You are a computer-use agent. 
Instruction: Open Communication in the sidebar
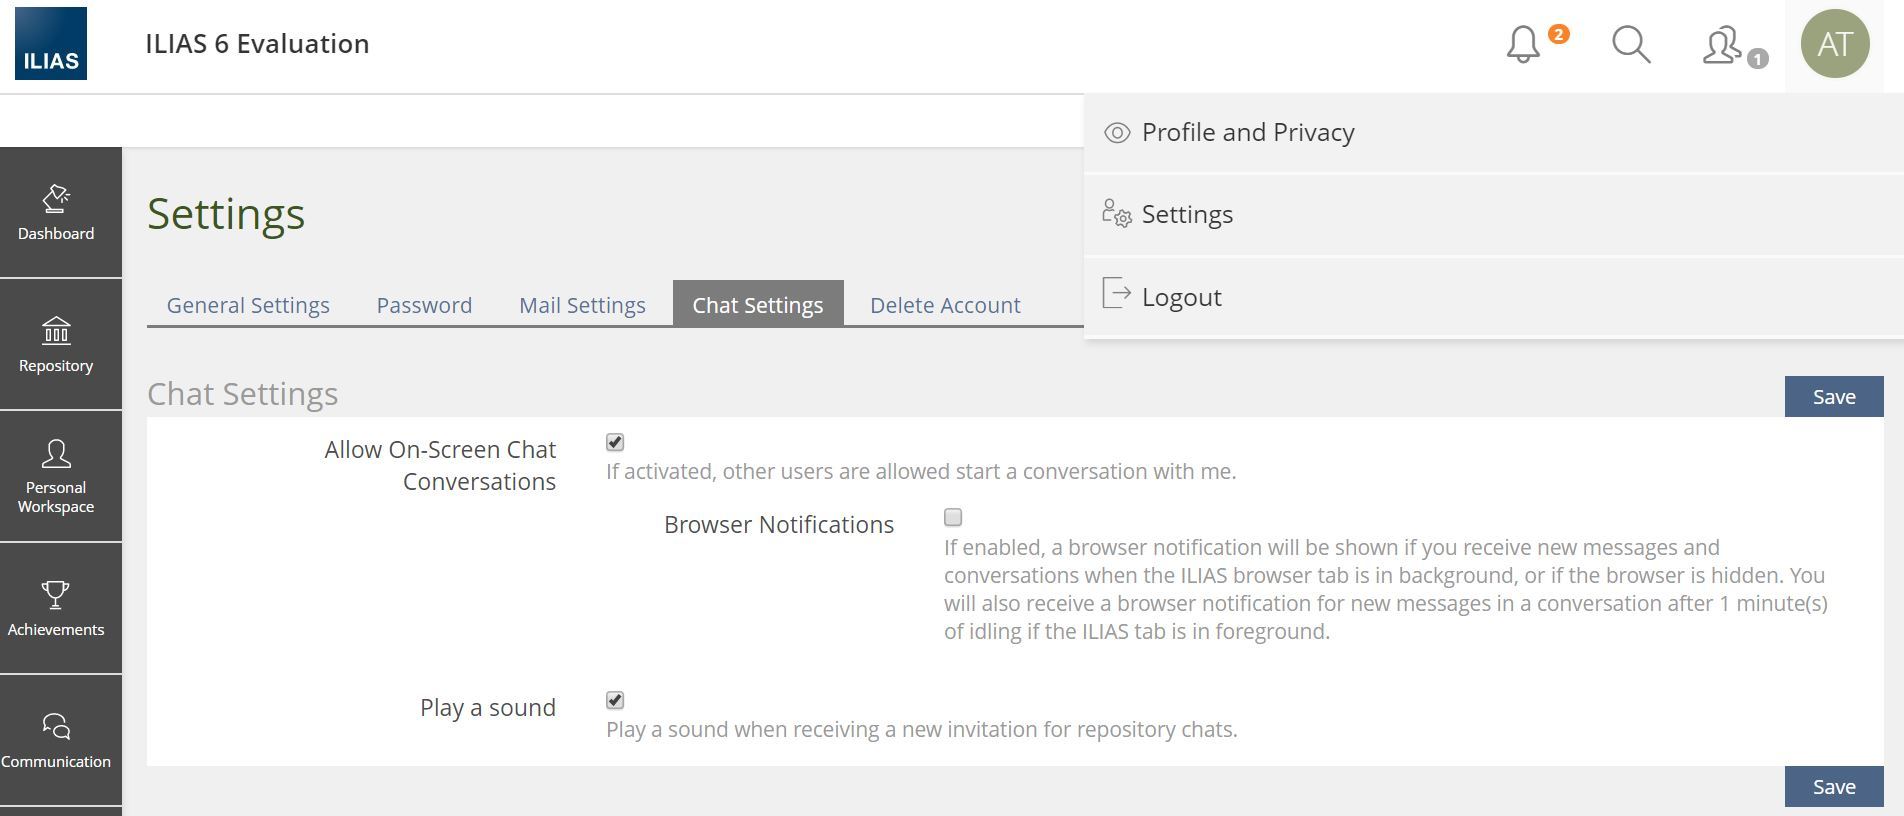pos(56,740)
